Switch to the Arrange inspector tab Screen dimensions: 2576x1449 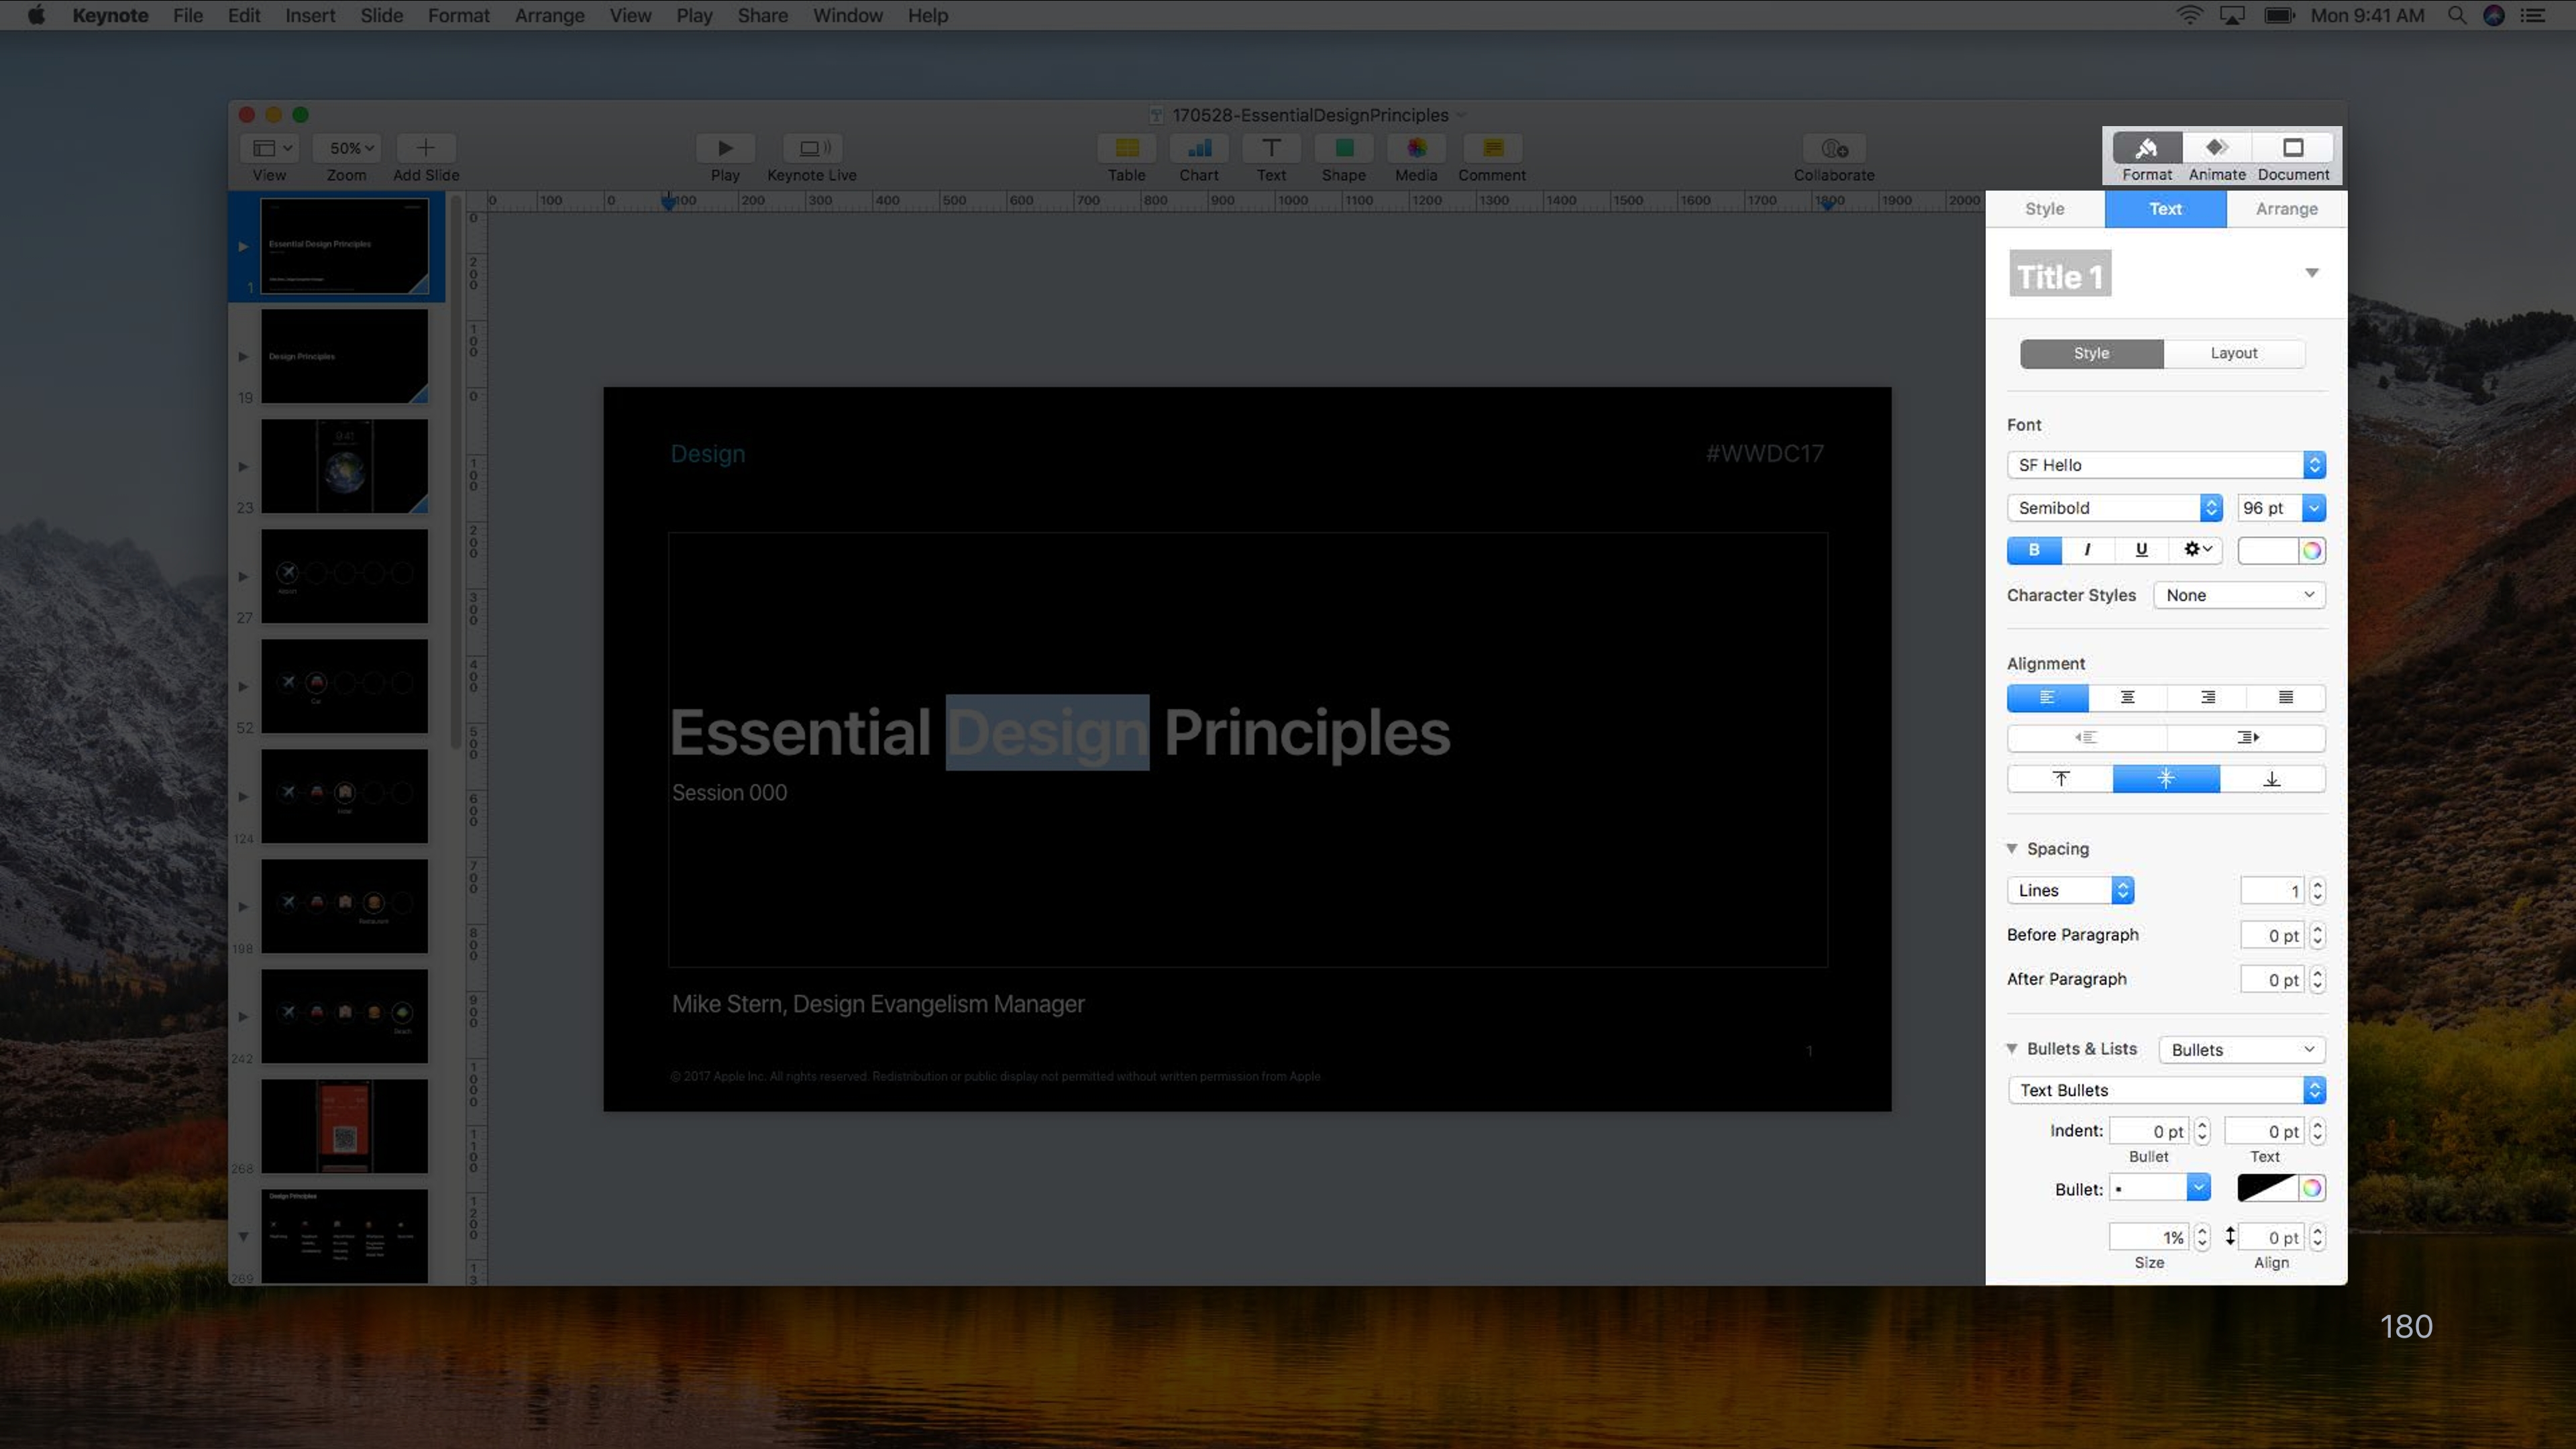[x=2286, y=209]
